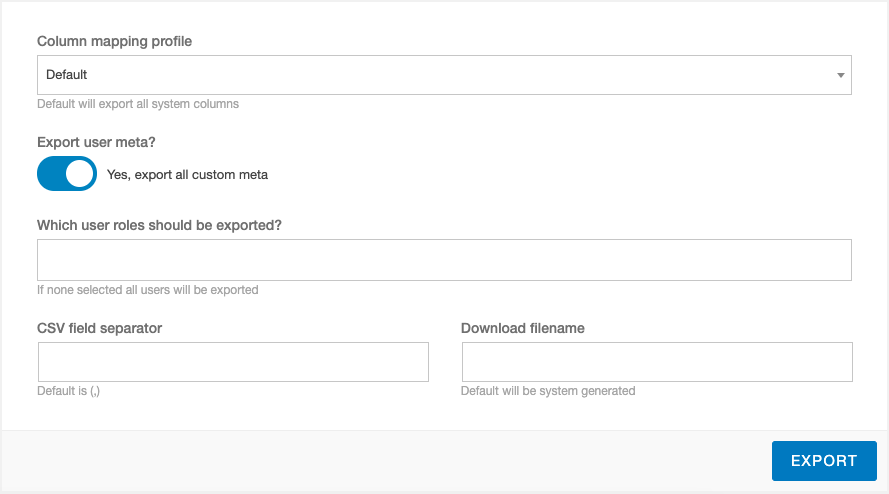Open the Column mapping profile dropdown
This screenshot has height=494, width=889.
444,75
